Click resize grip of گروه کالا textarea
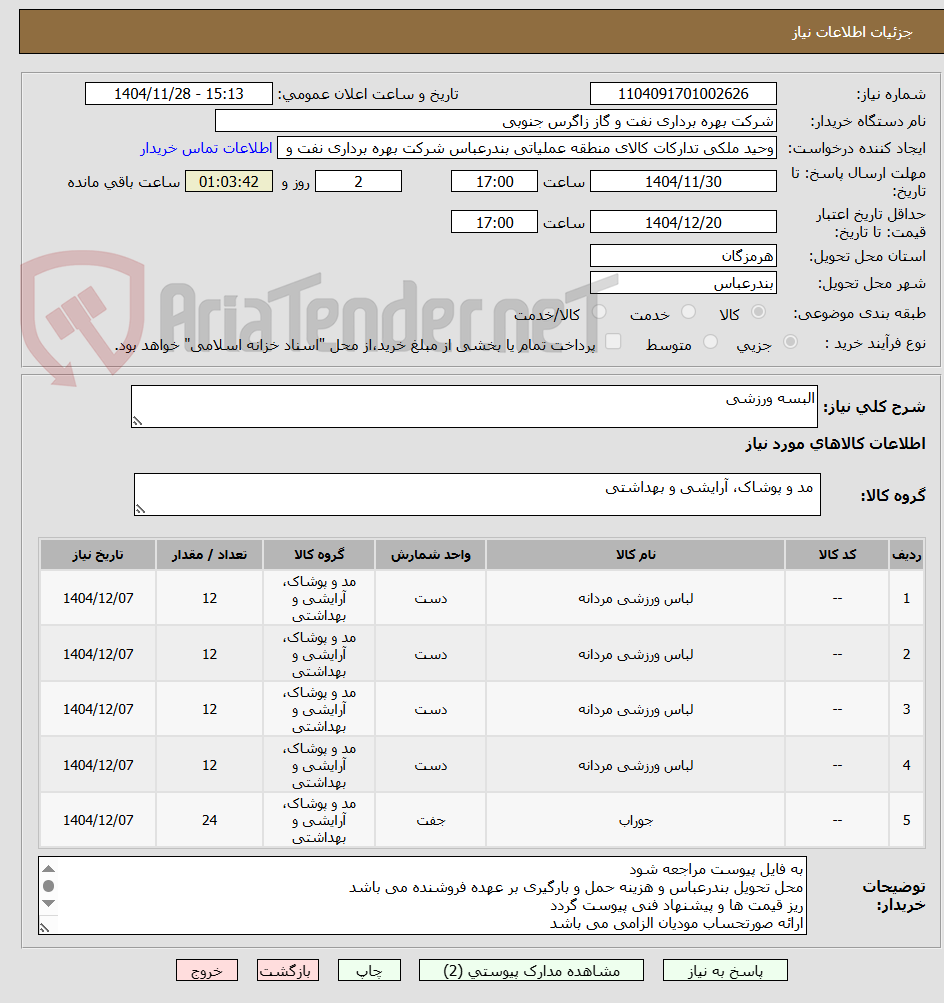This screenshot has width=944, height=1003. [140, 509]
